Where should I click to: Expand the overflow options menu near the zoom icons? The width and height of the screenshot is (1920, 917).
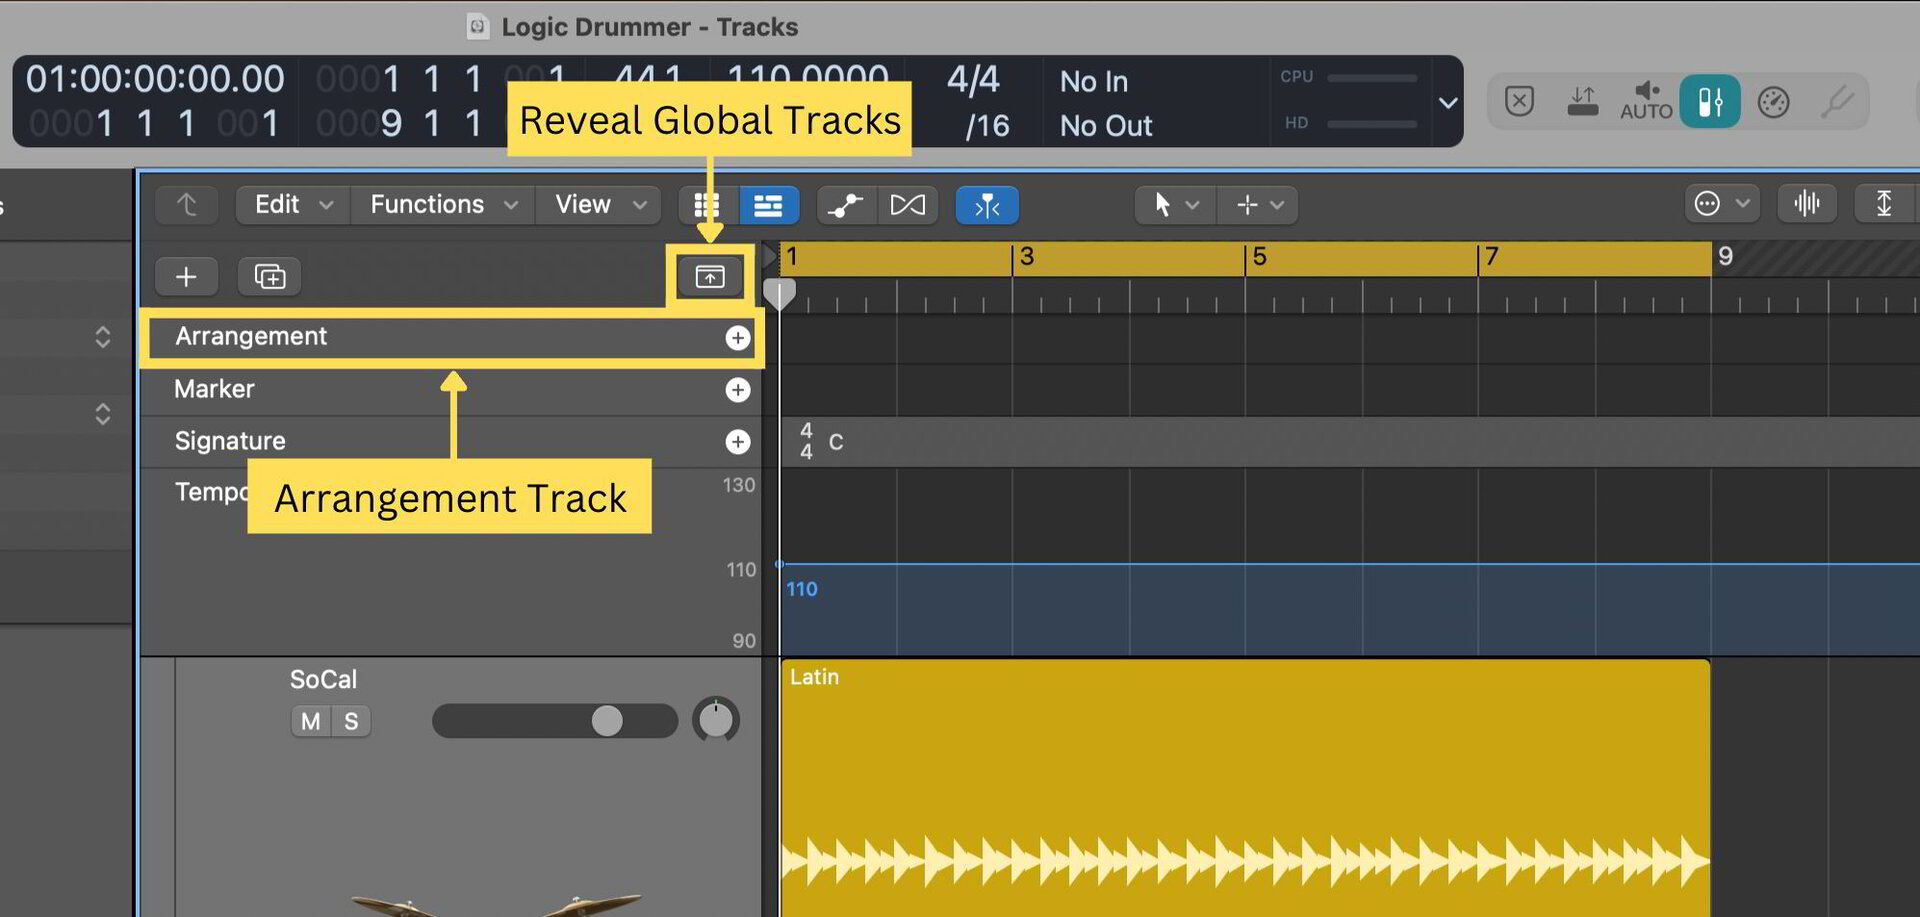[1722, 203]
